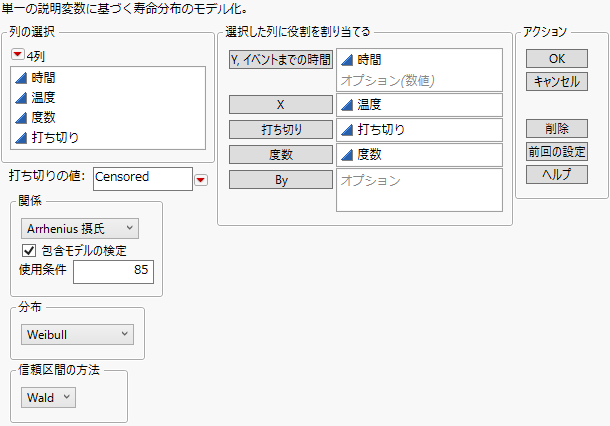Viewport: 610px width, 426px height.
Task: Click the Y, イベントまでの時間 role button
Action: (x=280, y=59)
